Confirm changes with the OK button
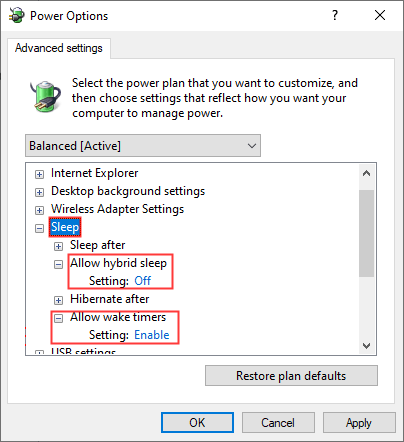Screen dimensions: 404x442 (197, 423)
